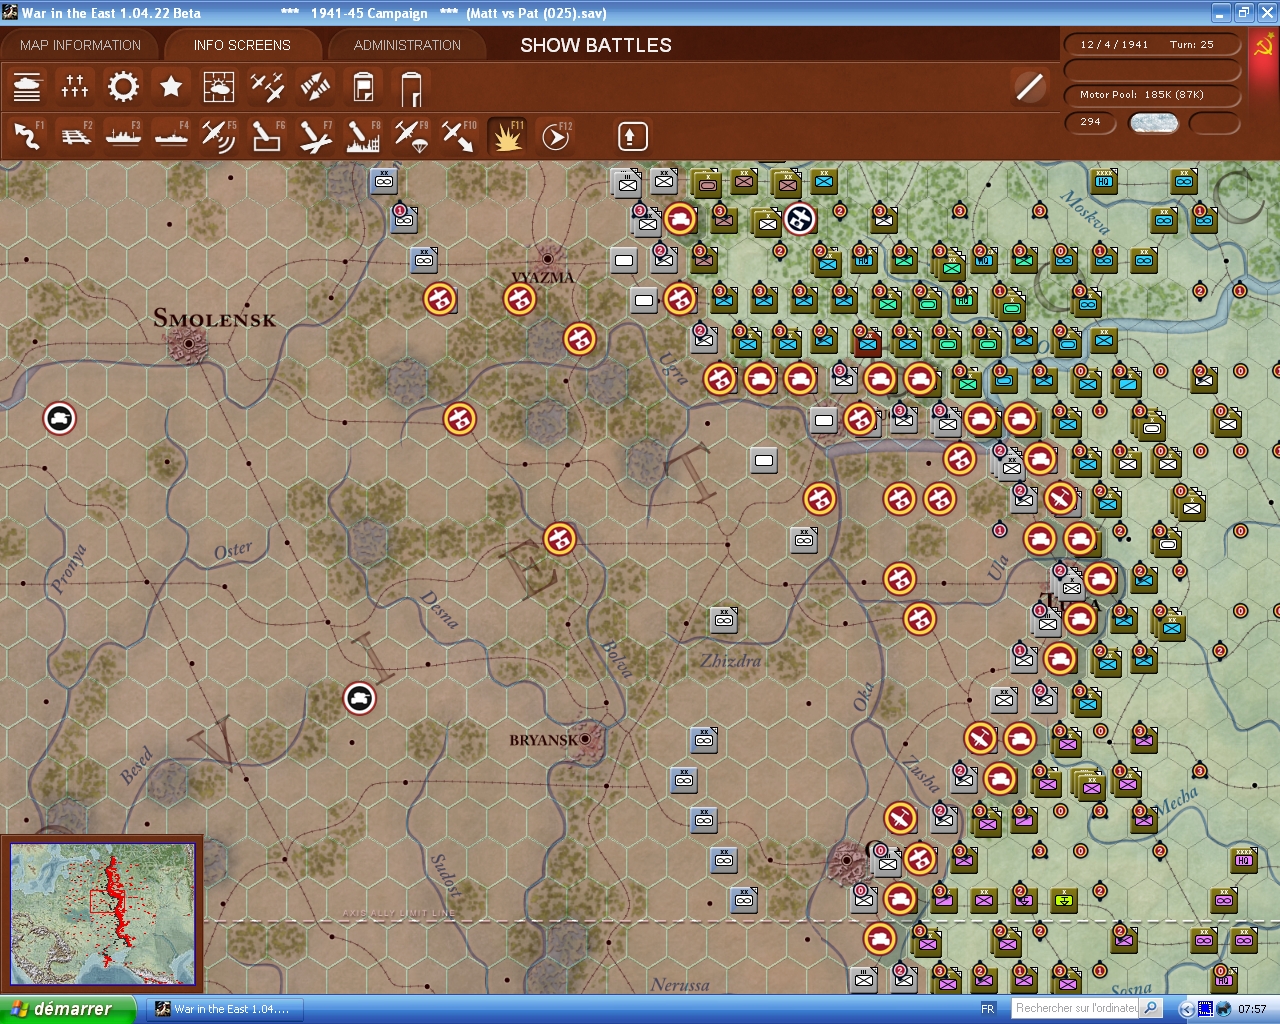The height and width of the screenshot is (1024, 1280).
Task: Click black-ringed tank marker northwest of Bryansk
Action: (x=360, y=698)
